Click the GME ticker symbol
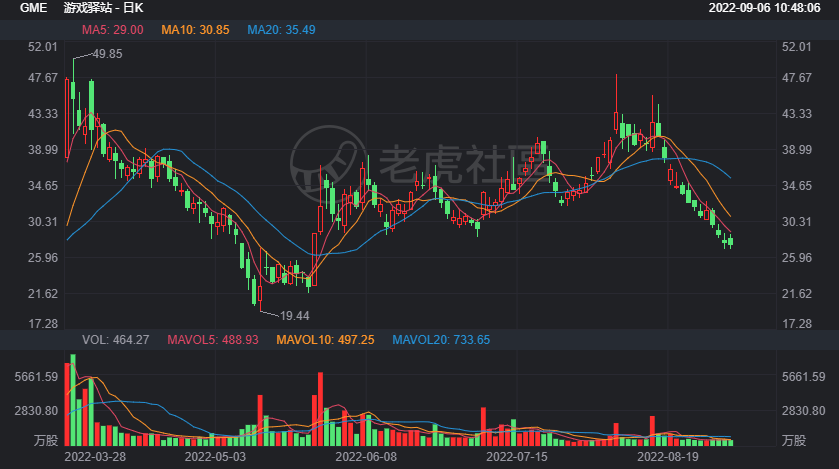The height and width of the screenshot is (469, 839). pyautogui.click(x=33, y=8)
